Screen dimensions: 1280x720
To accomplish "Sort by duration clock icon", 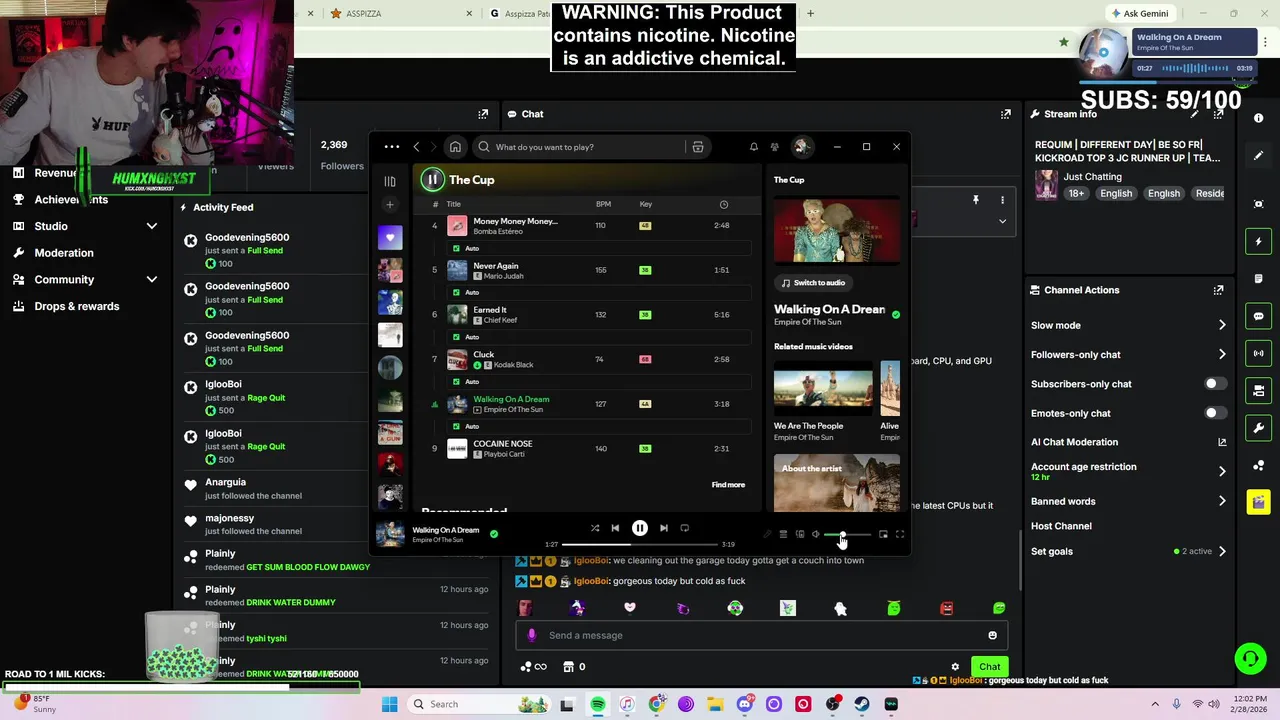I will (x=724, y=204).
